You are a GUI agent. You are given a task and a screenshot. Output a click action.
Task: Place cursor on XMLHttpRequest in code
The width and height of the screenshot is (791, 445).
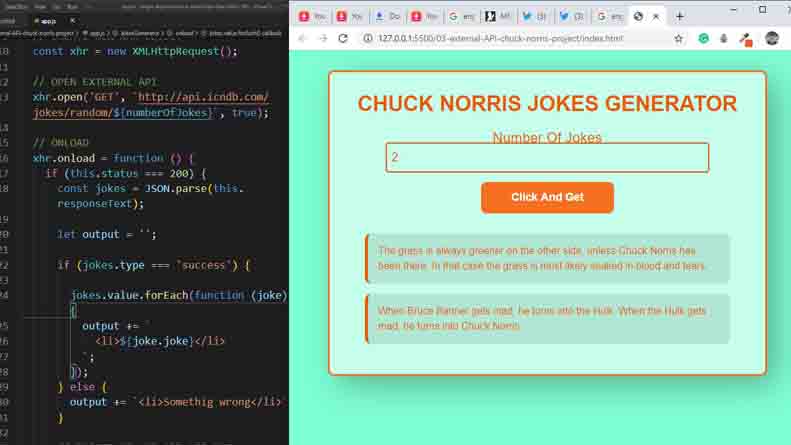pyautogui.click(x=176, y=51)
